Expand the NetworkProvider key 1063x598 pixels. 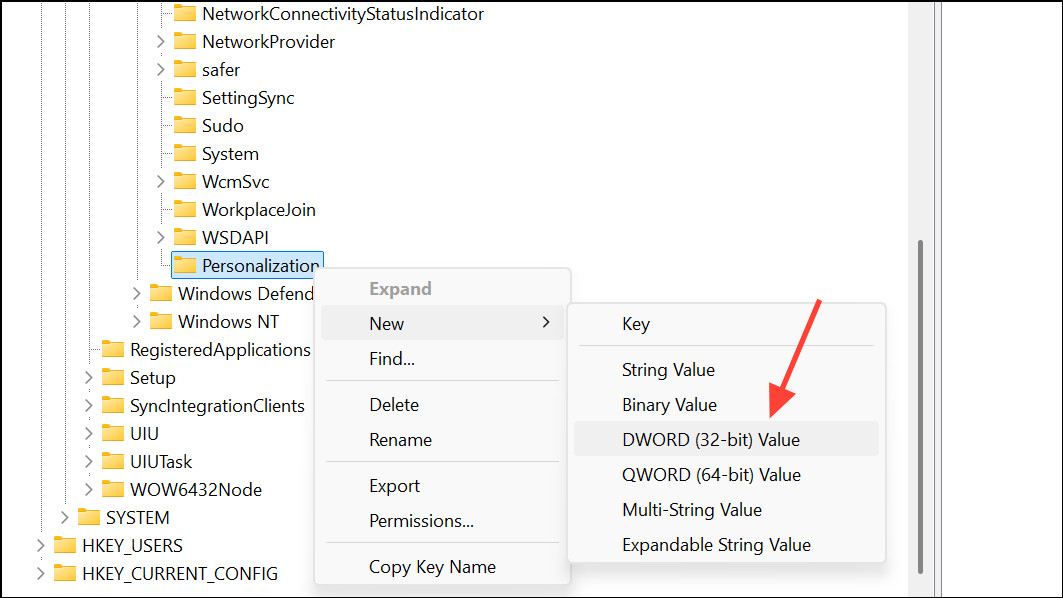[161, 42]
